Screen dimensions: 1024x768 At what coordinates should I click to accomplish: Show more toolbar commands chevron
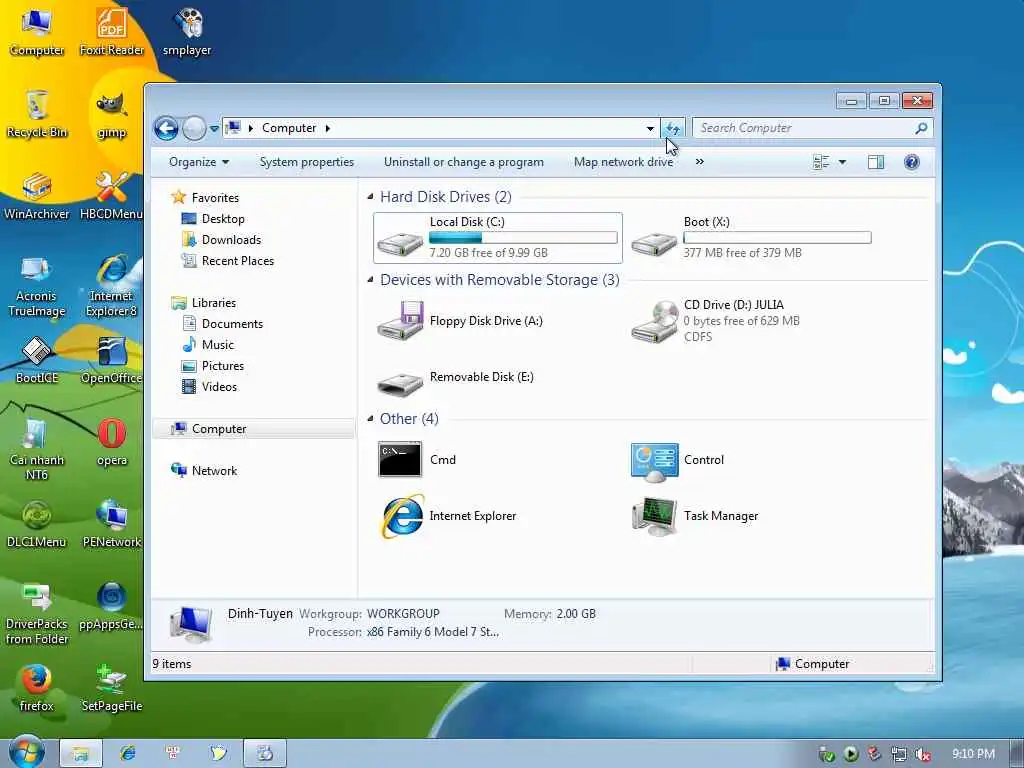tap(699, 162)
